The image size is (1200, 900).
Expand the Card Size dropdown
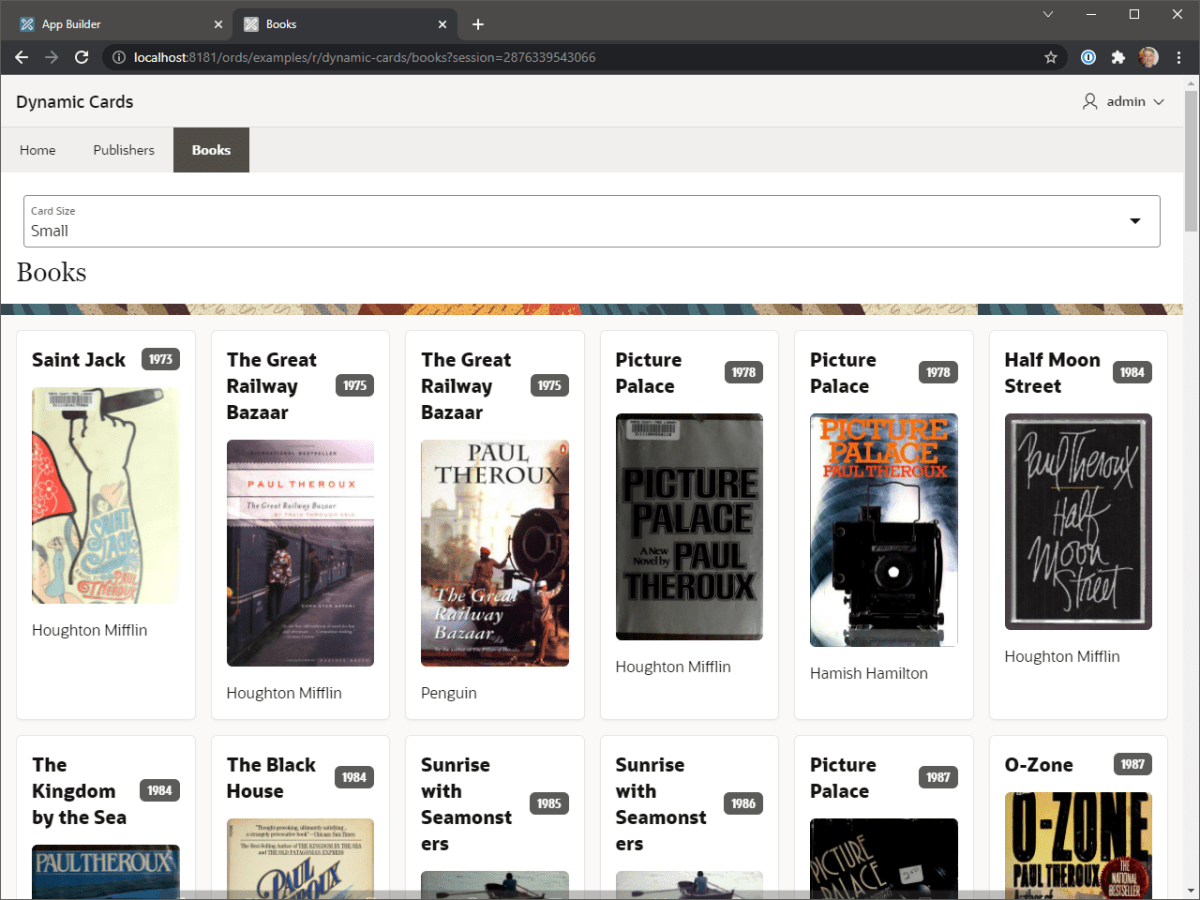tap(1135, 221)
